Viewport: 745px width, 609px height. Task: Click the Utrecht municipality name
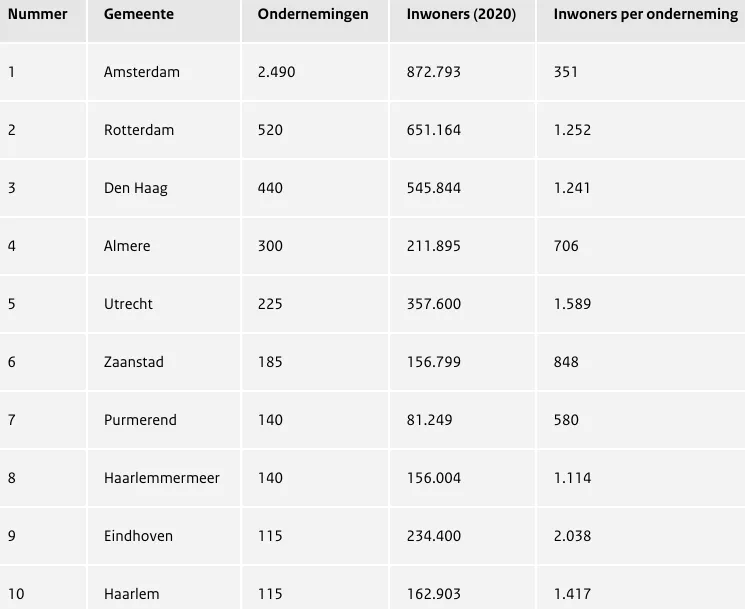click(x=128, y=304)
